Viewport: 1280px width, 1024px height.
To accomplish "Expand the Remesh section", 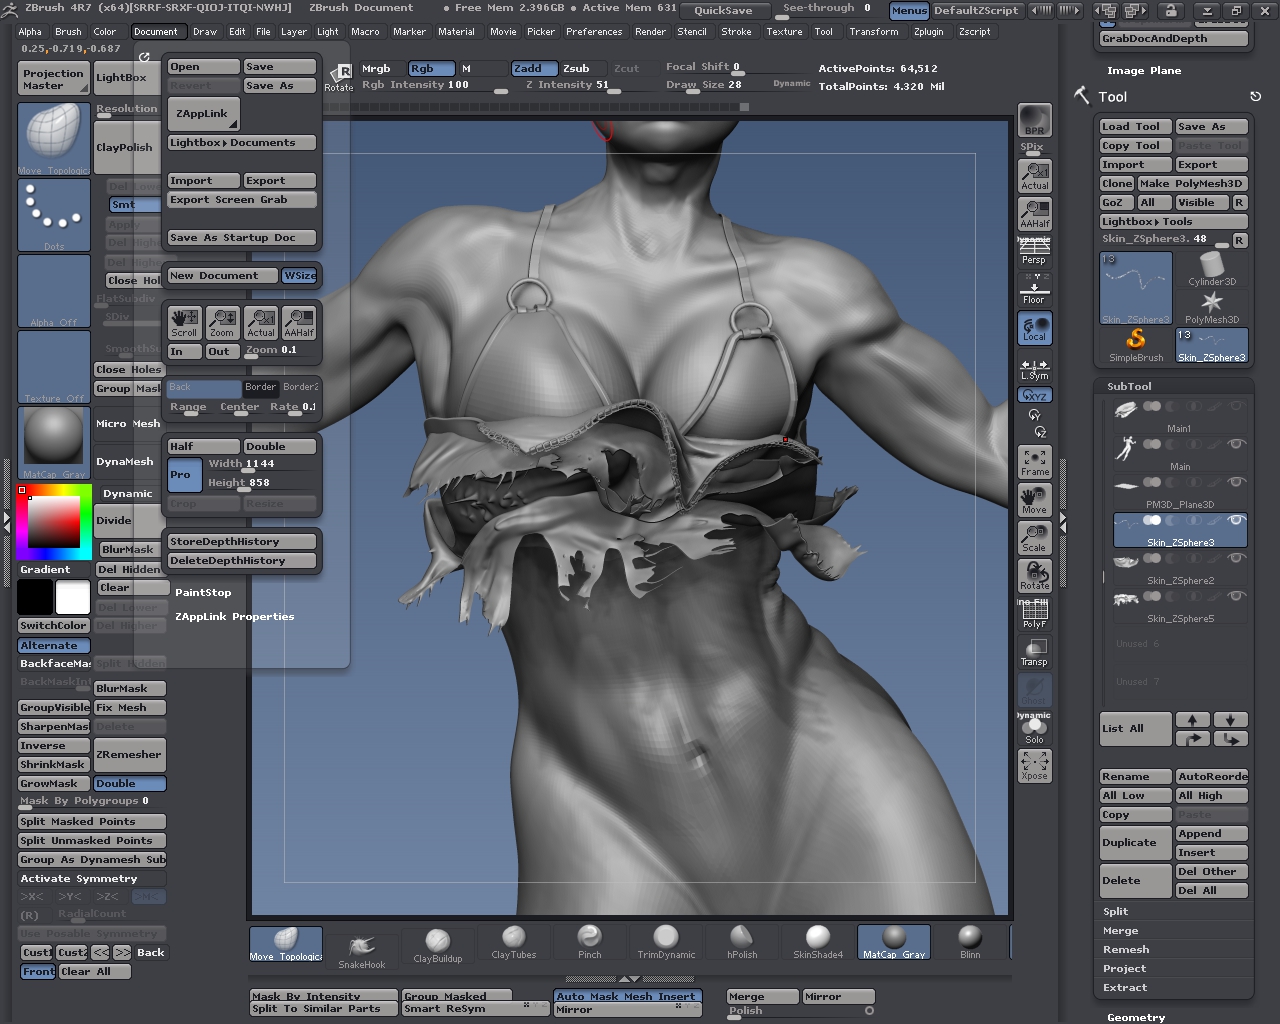I will click(x=1126, y=949).
